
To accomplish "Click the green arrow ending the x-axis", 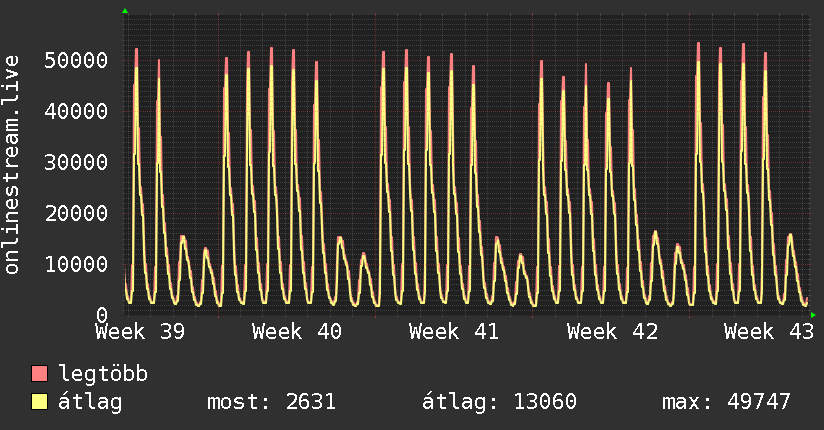I will (813, 315).
